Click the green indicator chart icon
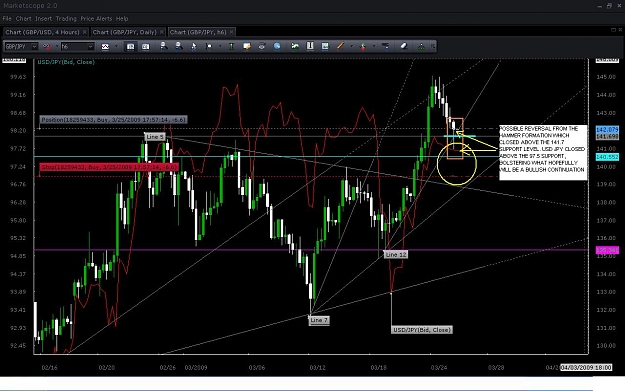 pyautogui.click(x=295, y=46)
